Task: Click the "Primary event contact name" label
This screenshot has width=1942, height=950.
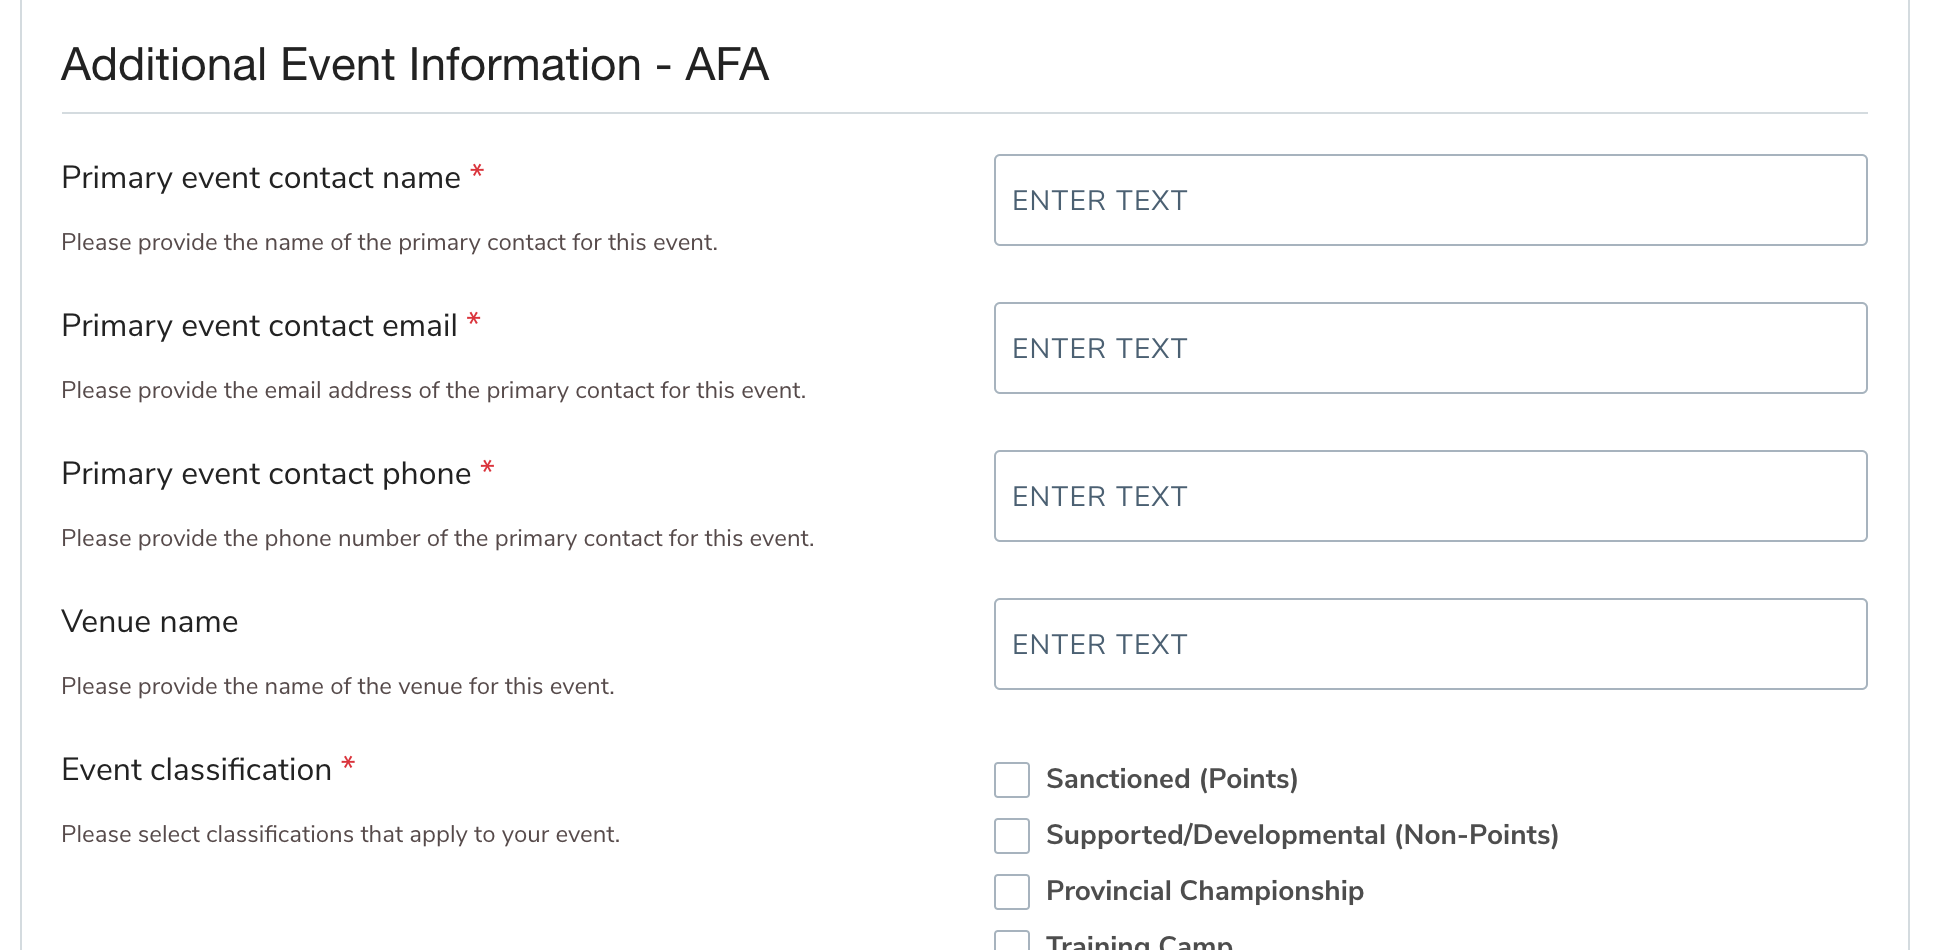Action: point(261,178)
